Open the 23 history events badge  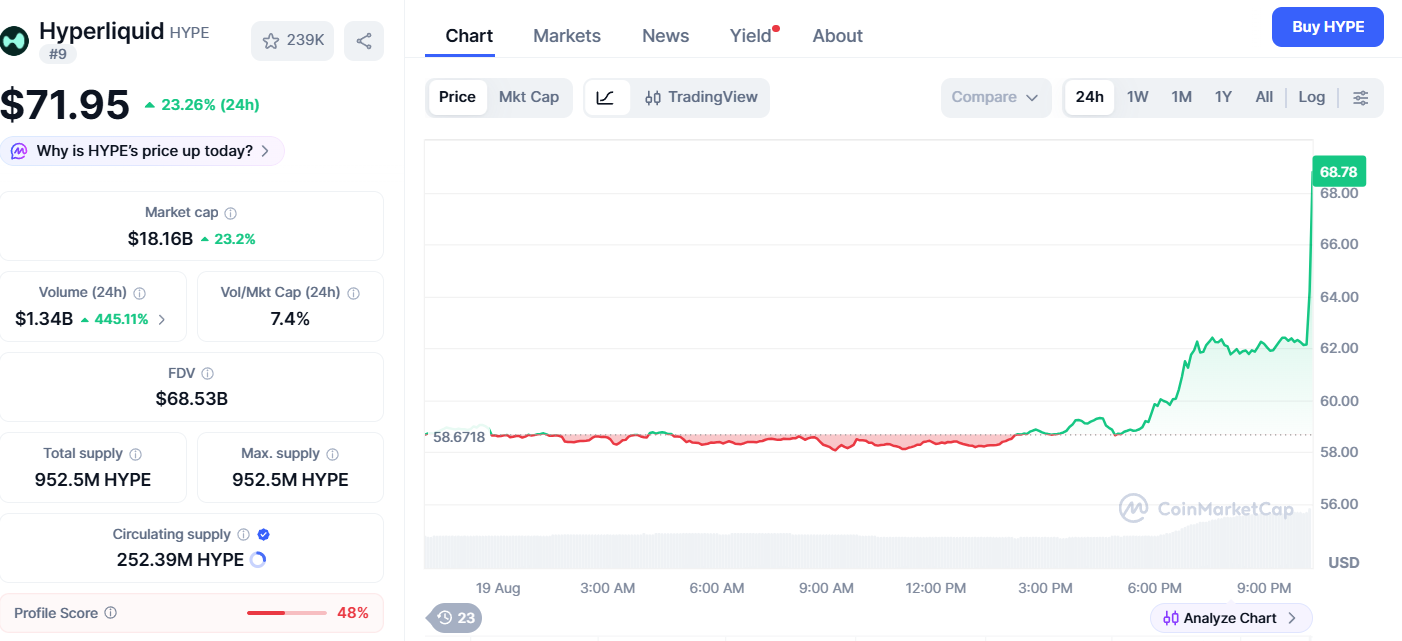point(455,618)
